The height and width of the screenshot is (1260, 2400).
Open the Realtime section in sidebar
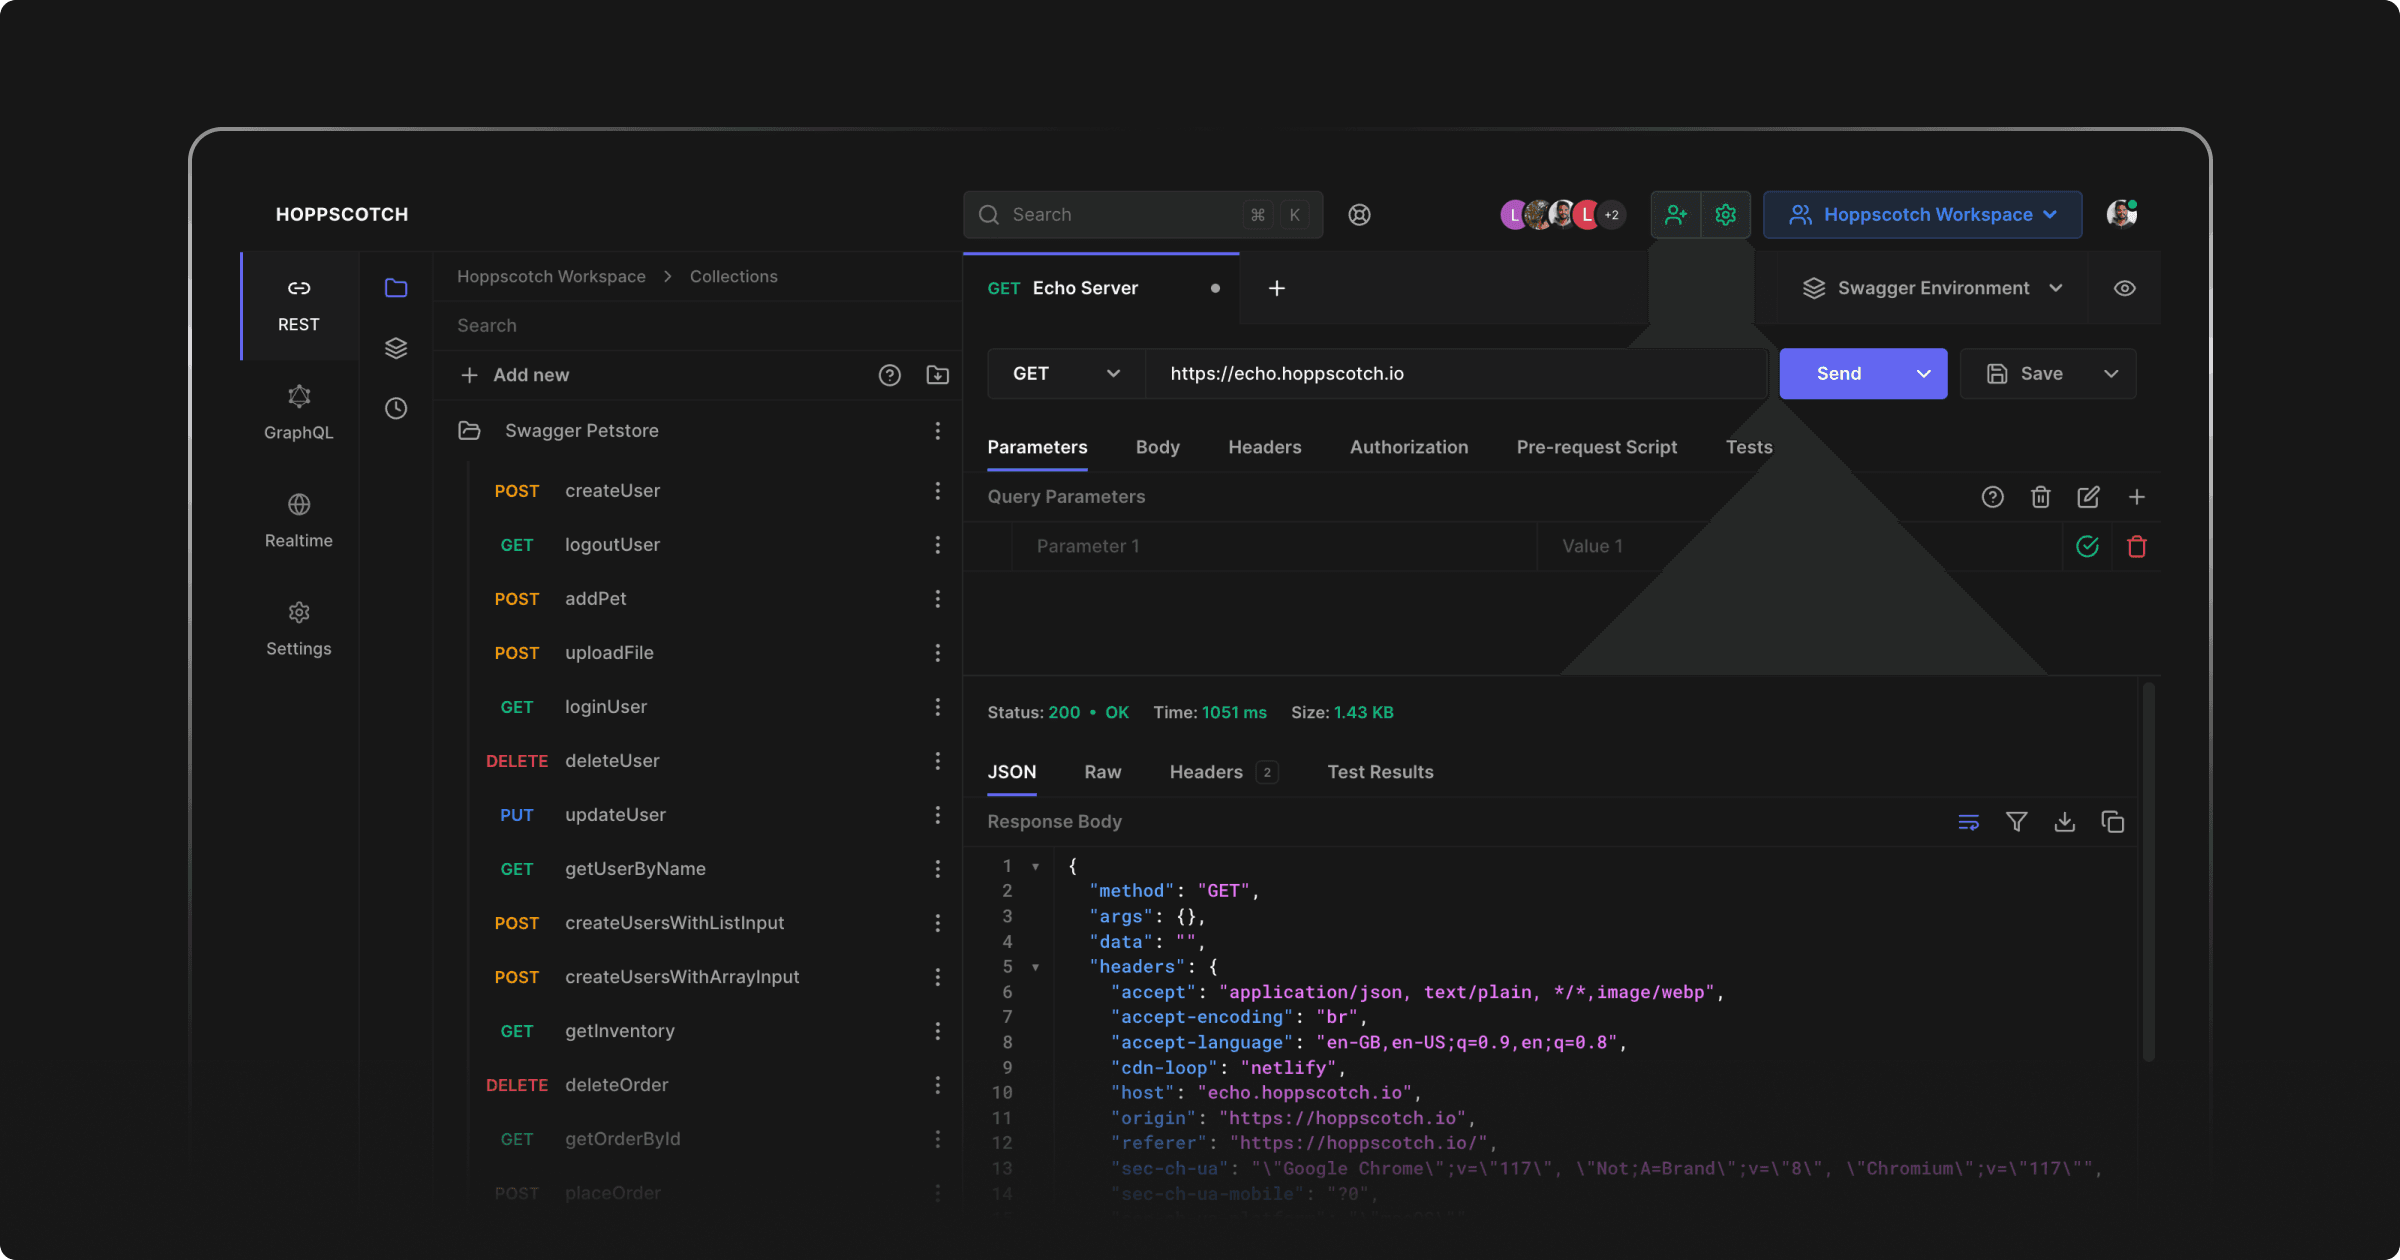(x=298, y=520)
